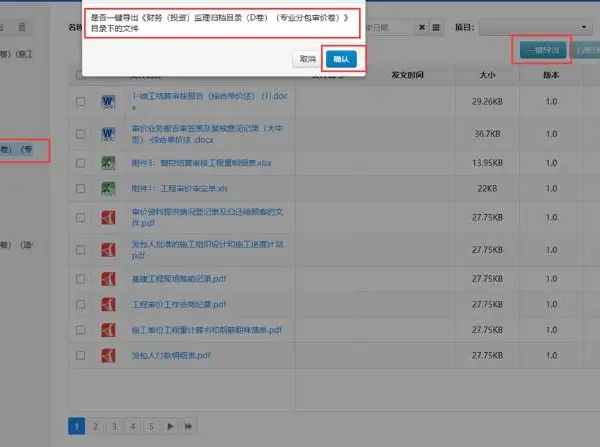Click the PDF icon for 基建工程现场踏勘记录.pdf
The image size is (600, 447).
(108, 279)
